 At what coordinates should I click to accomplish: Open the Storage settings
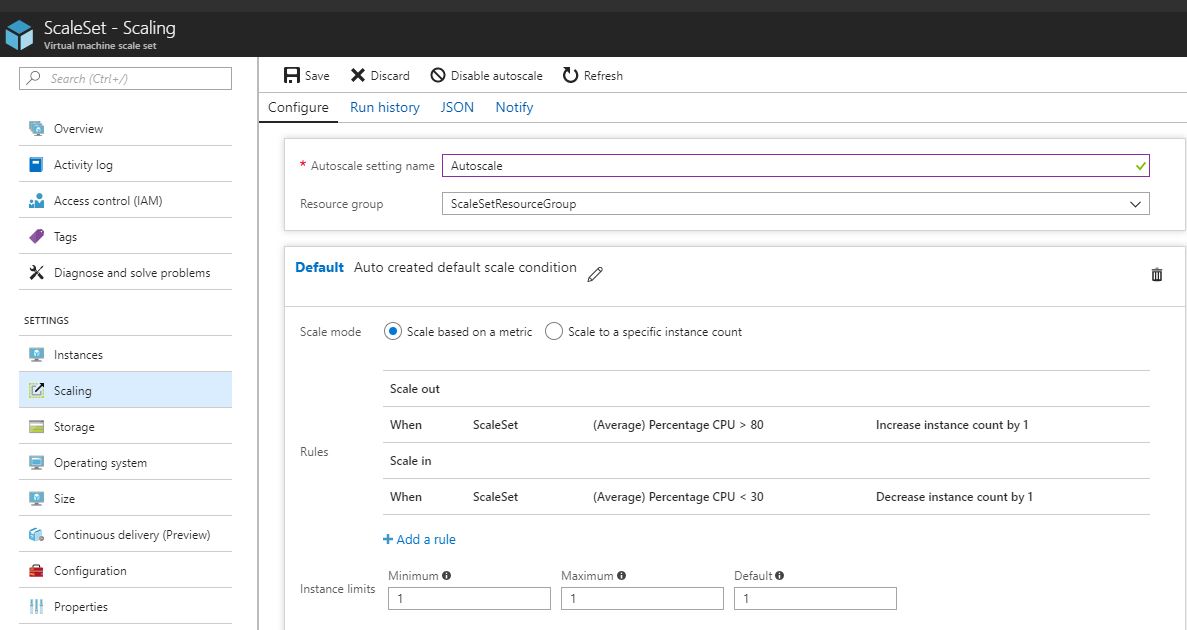point(74,426)
